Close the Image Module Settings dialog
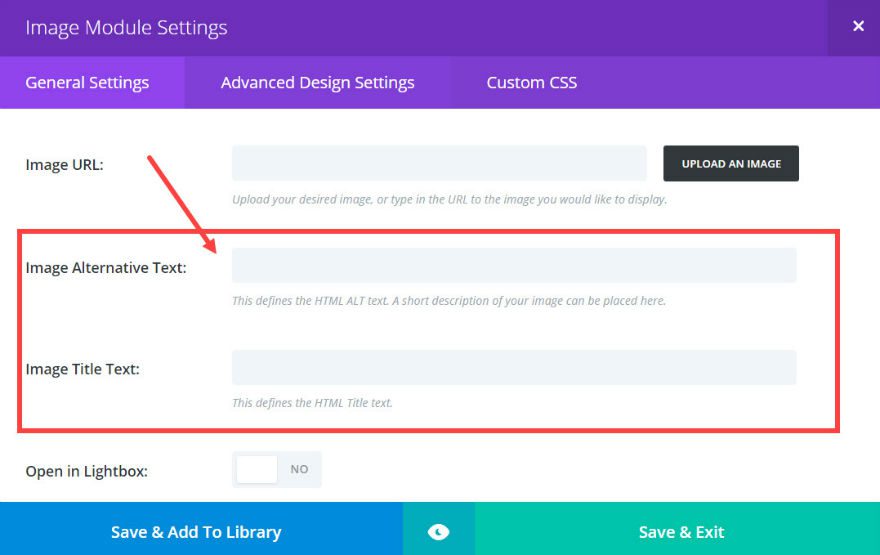The image size is (880, 555). pyautogui.click(x=857, y=27)
